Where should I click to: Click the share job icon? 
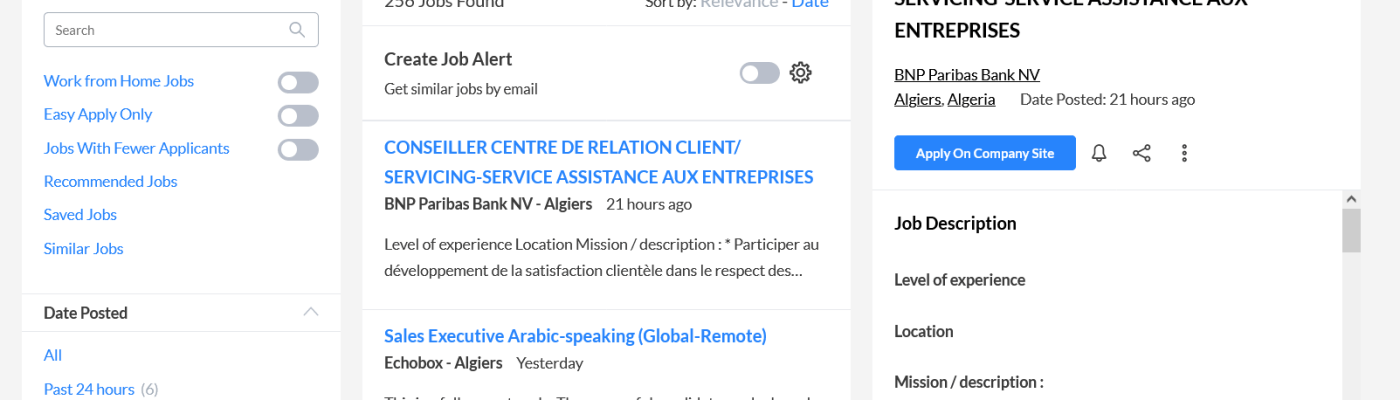pyautogui.click(x=1142, y=153)
